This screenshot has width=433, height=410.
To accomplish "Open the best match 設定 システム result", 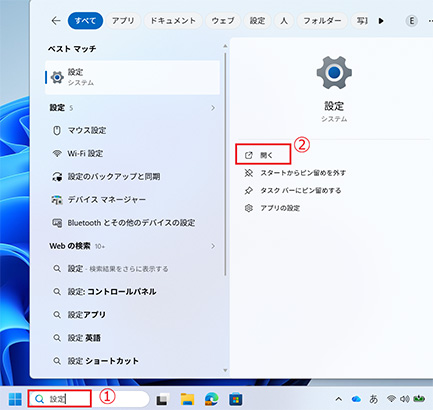I will (x=133, y=77).
